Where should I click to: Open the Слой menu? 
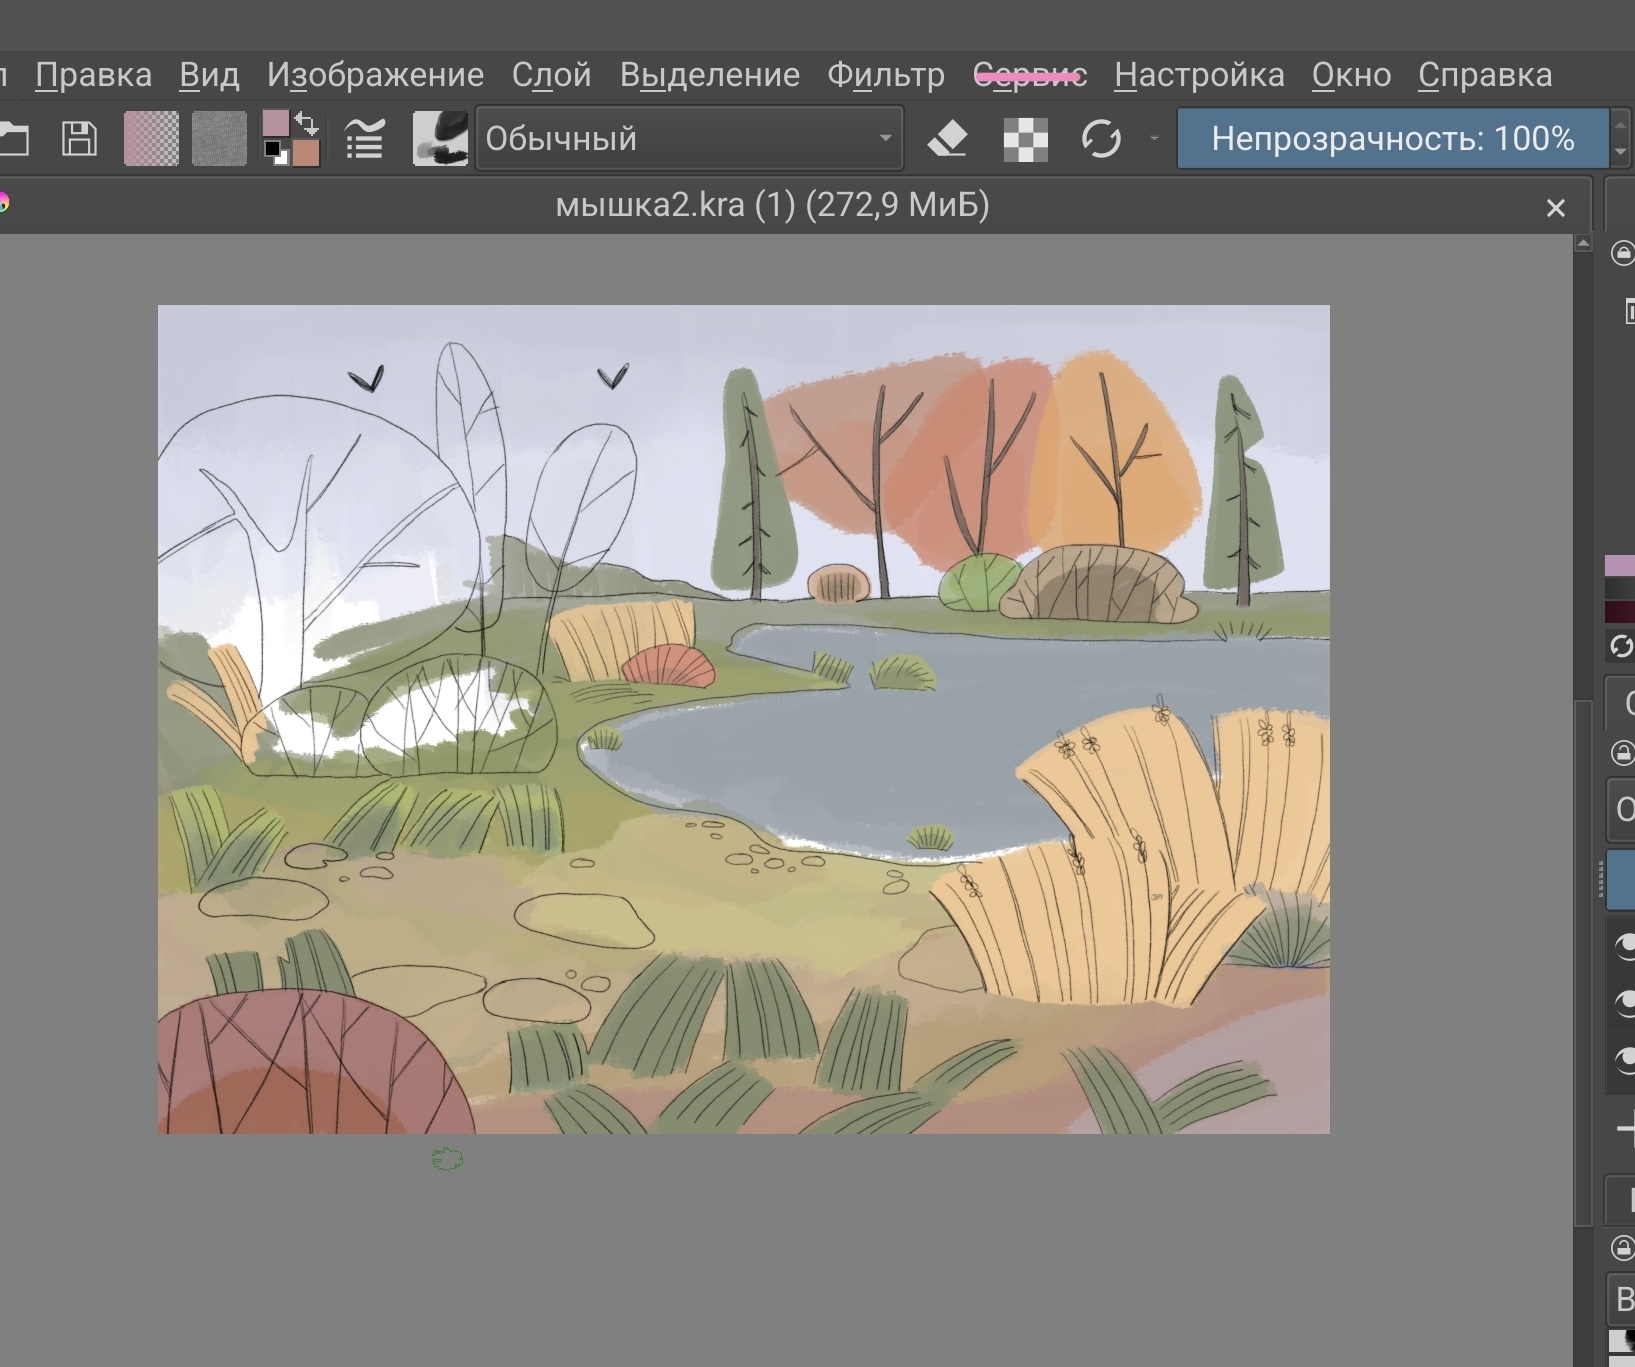pos(551,75)
